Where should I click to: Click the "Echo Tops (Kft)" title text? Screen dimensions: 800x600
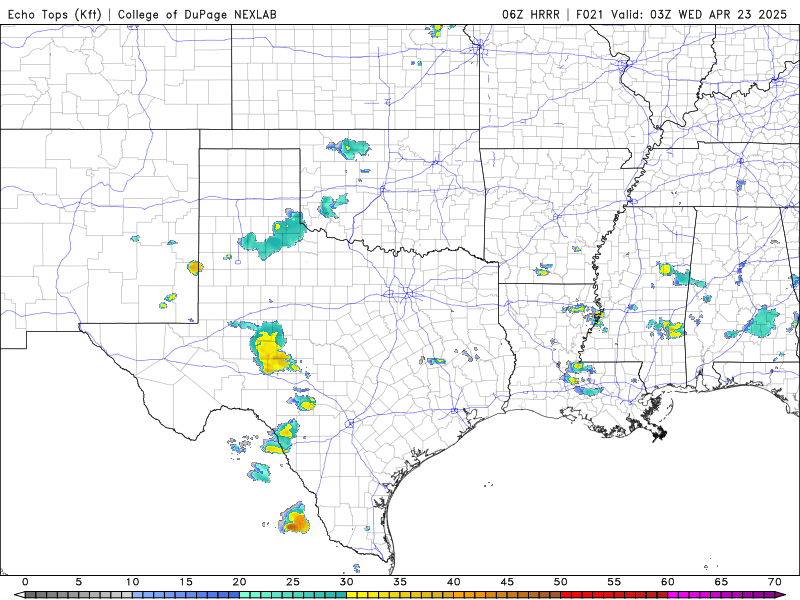pyautogui.click(x=55, y=14)
